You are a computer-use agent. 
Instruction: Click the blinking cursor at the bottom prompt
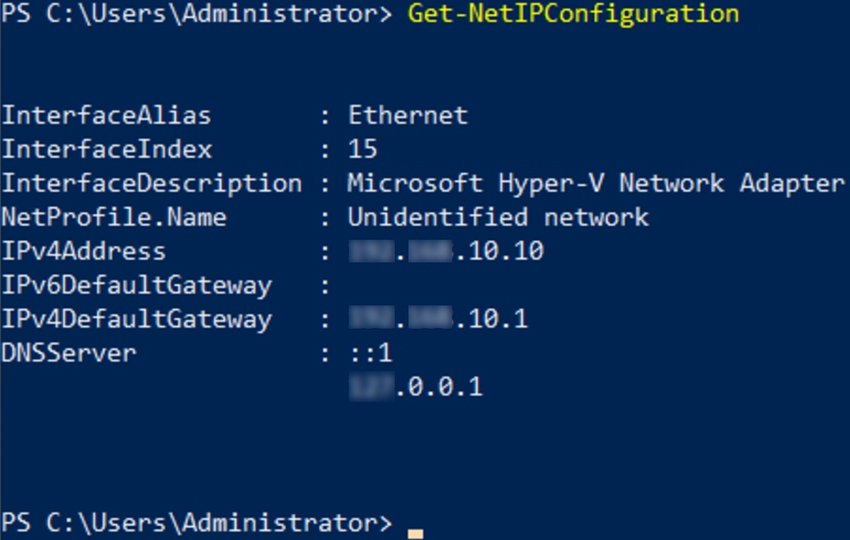415,533
